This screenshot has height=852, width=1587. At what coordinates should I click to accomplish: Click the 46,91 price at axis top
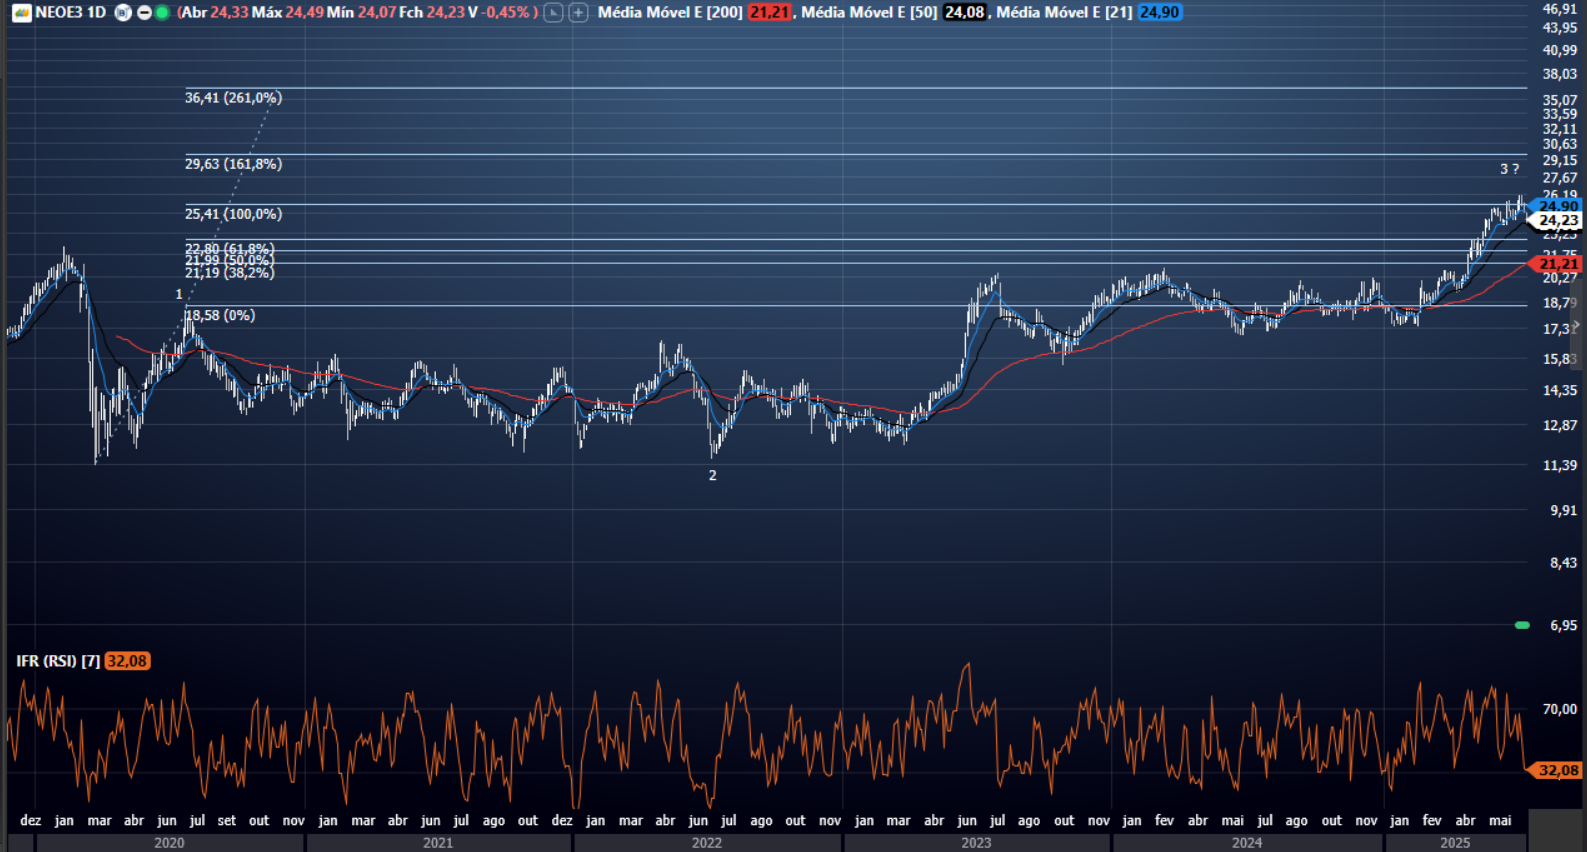point(1559,8)
